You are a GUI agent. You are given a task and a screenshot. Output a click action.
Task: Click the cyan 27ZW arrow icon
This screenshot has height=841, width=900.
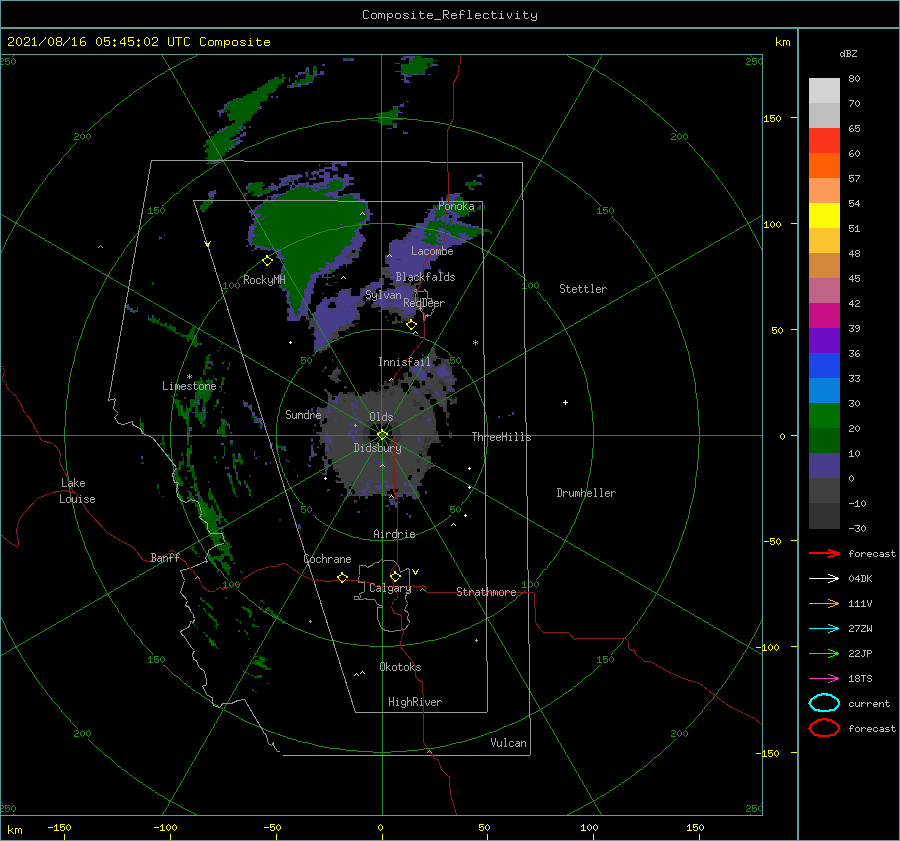pyautogui.click(x=824, y=629)
